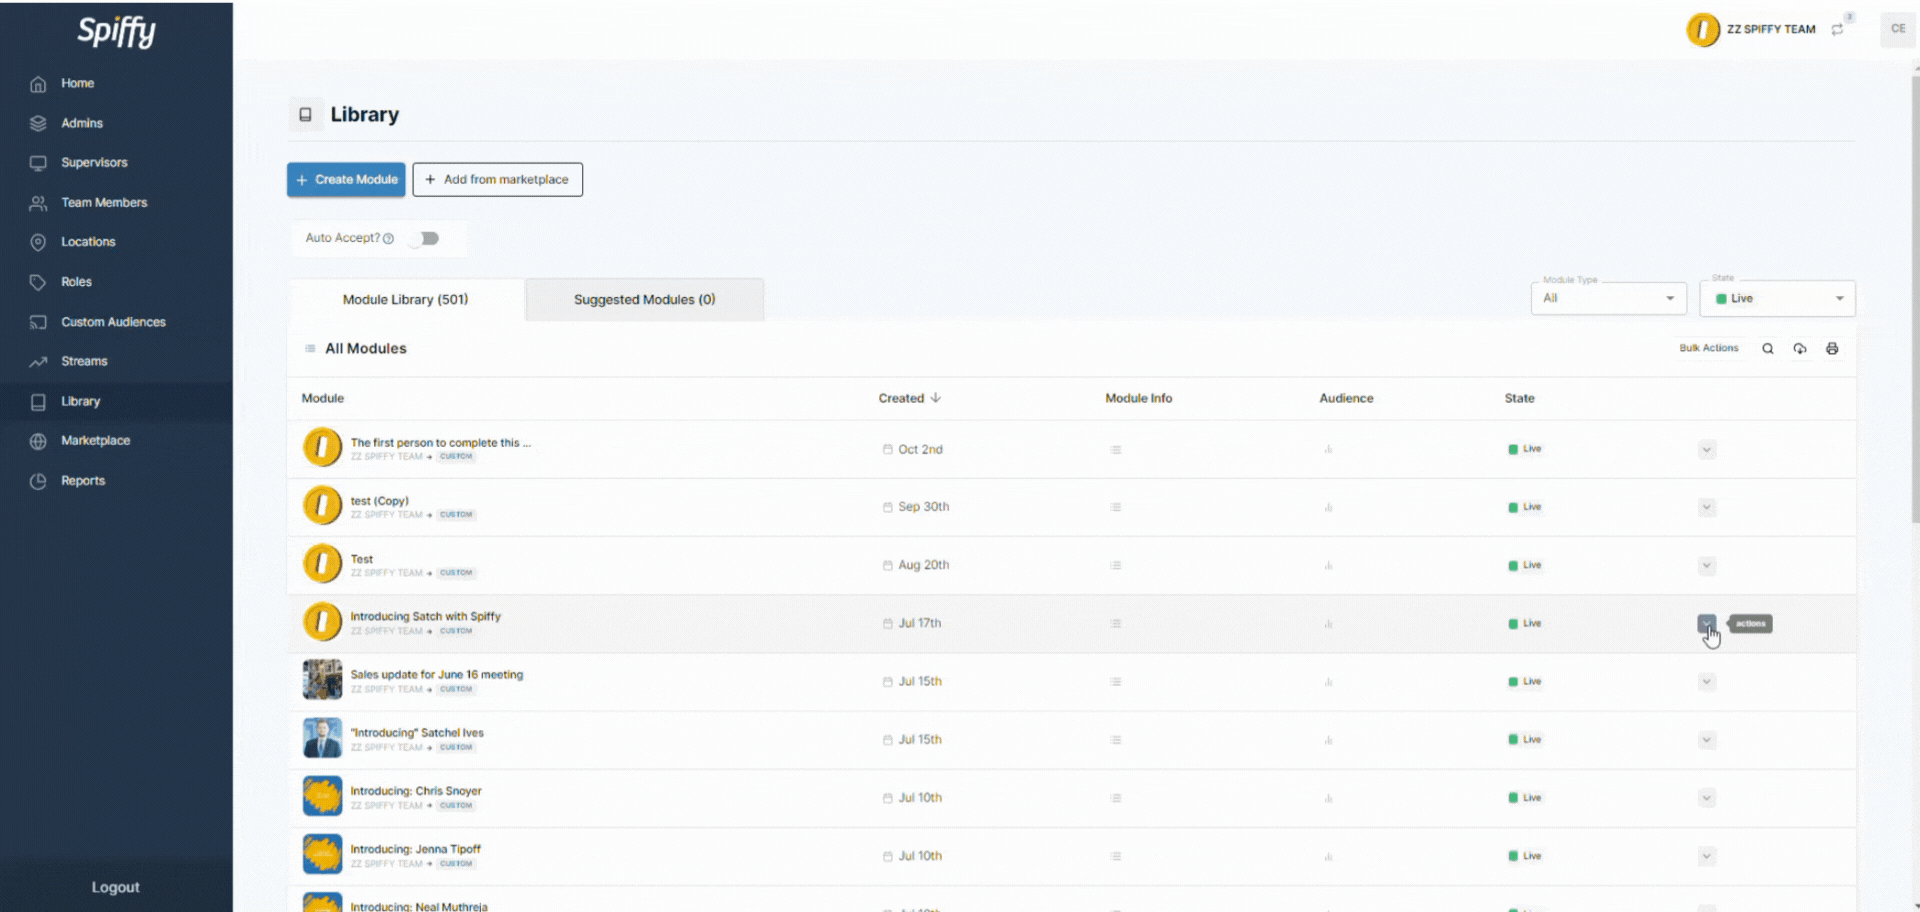Screen dimensions: 1920x912
Task: Click the switch team icon near ZZ SPIFFY TEAM
Action: pos(1837,30)
